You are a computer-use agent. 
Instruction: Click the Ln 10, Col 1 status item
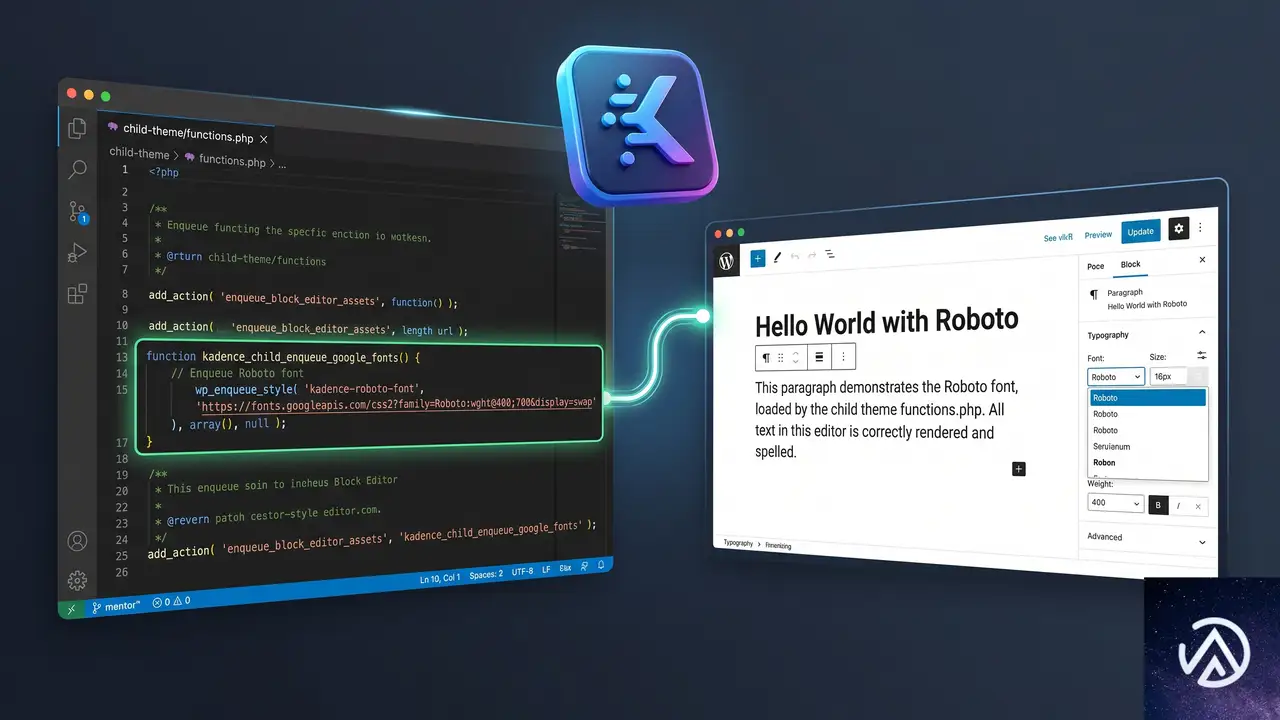point(440,578)
